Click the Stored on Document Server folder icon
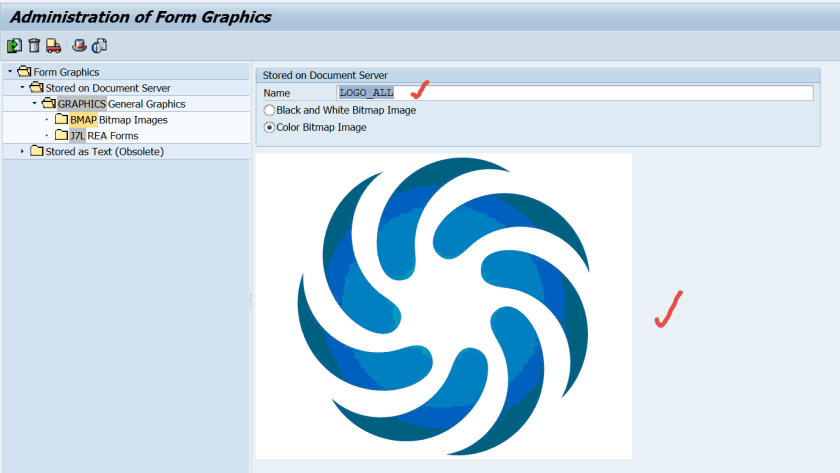 (36, 87)
